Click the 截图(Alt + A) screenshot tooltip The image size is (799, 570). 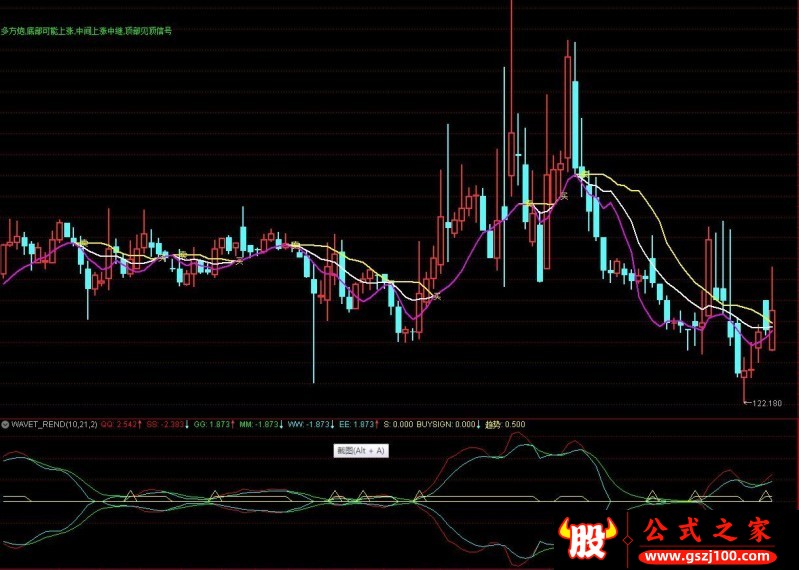tap(361, 451)
